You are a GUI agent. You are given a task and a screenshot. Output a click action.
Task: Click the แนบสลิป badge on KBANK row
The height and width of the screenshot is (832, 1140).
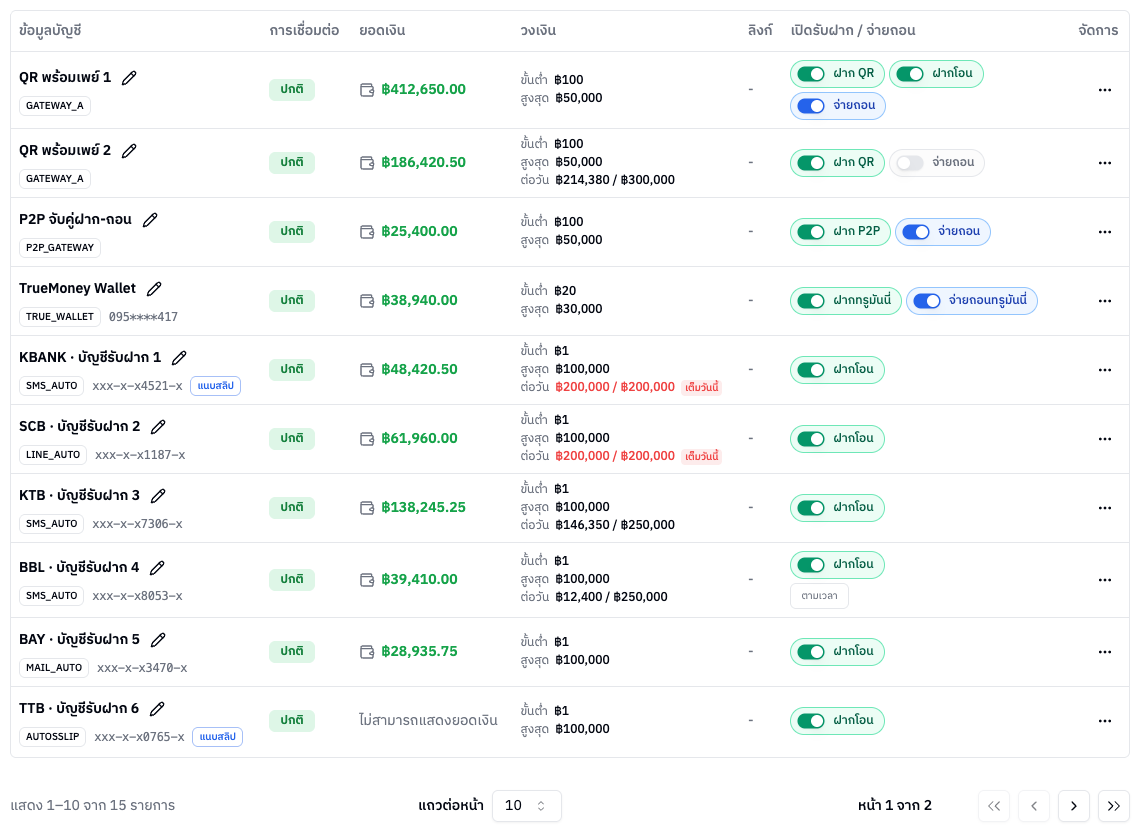point(215,385)
